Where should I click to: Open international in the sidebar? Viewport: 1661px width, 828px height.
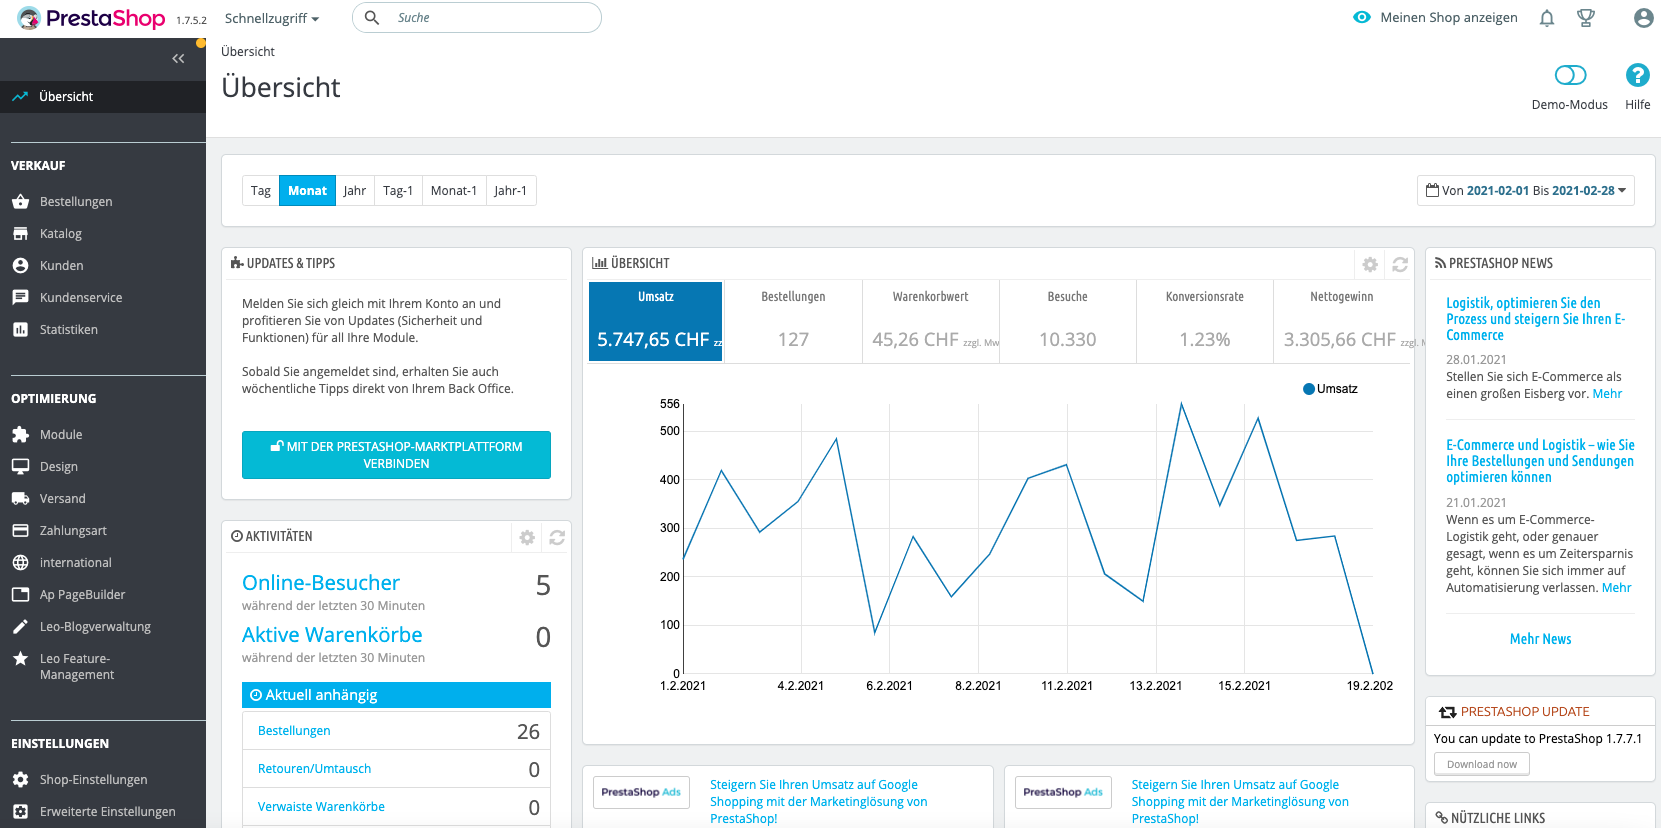tap(76, 563)
